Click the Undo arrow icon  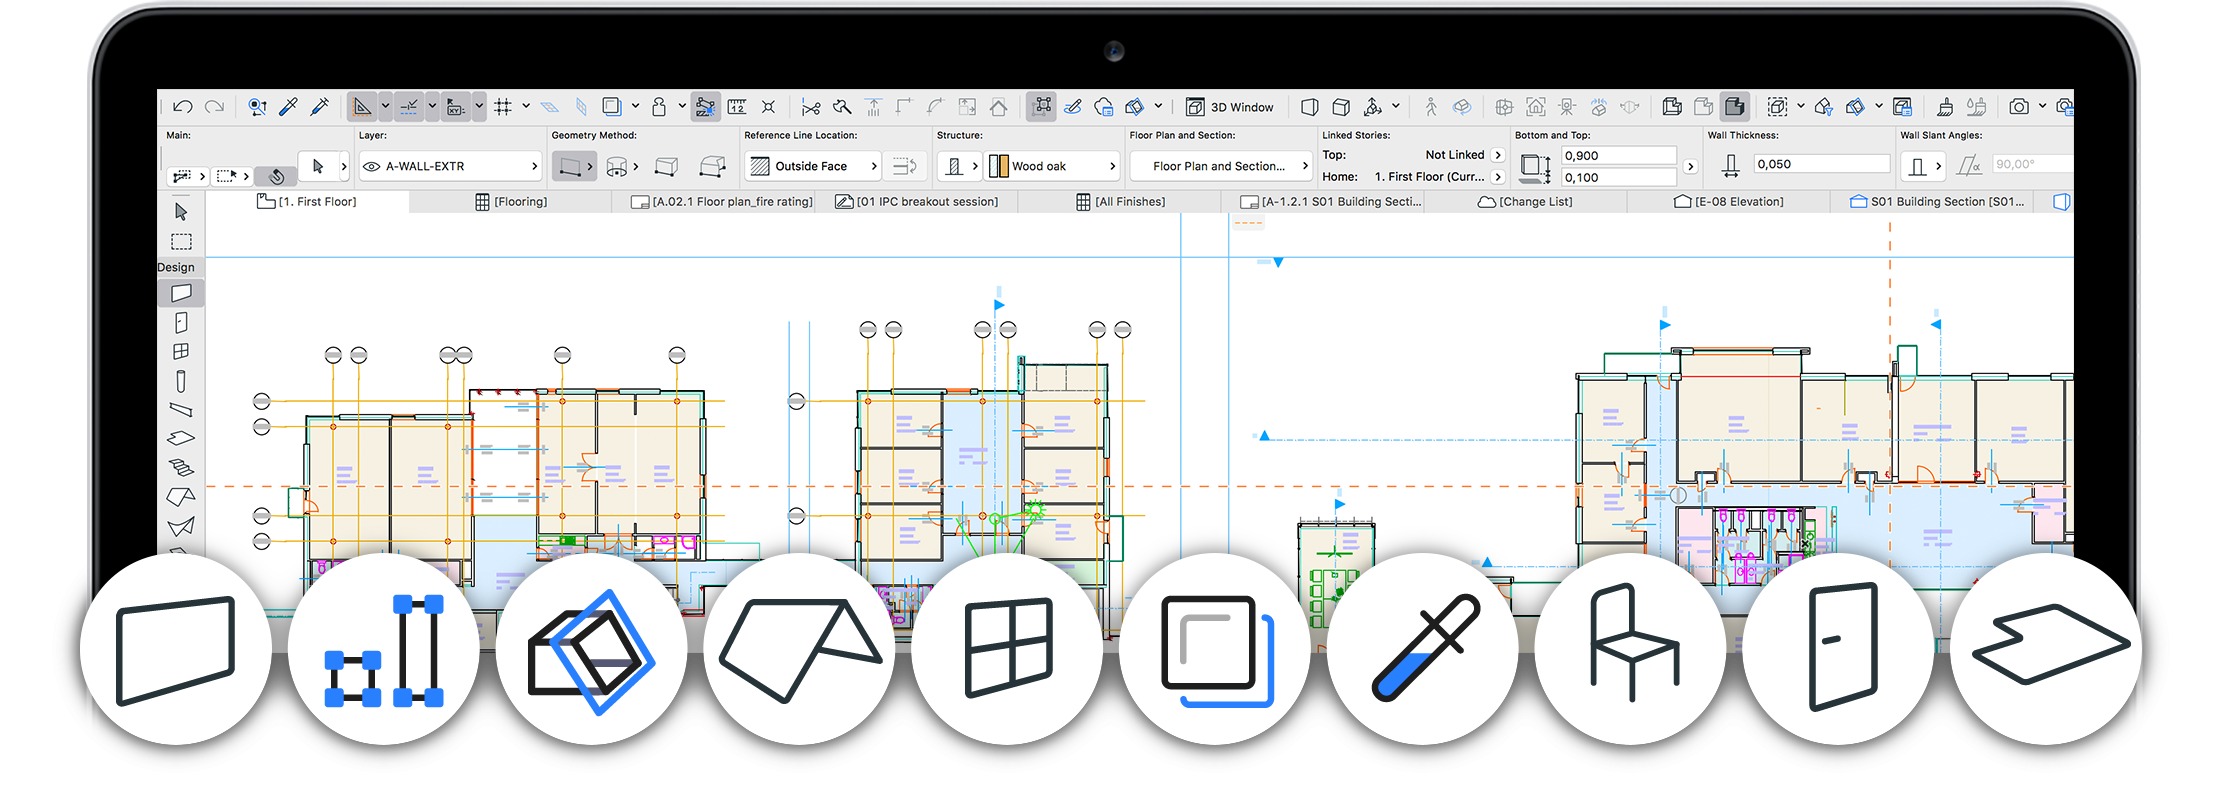click(182, 107)
